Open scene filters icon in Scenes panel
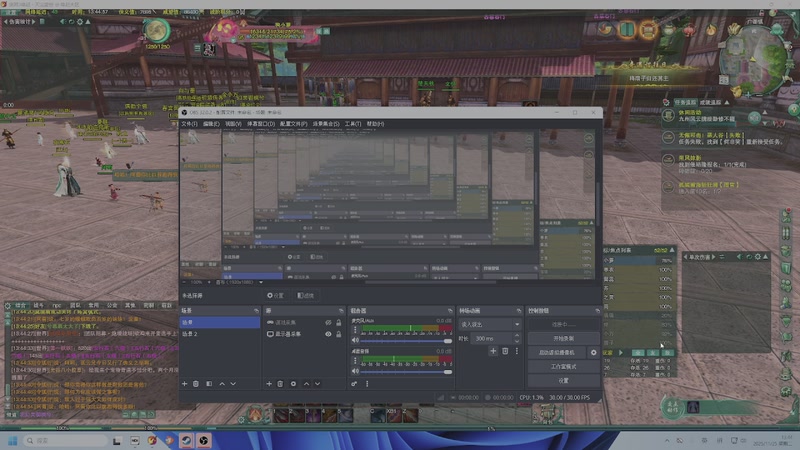 point(209,384)
